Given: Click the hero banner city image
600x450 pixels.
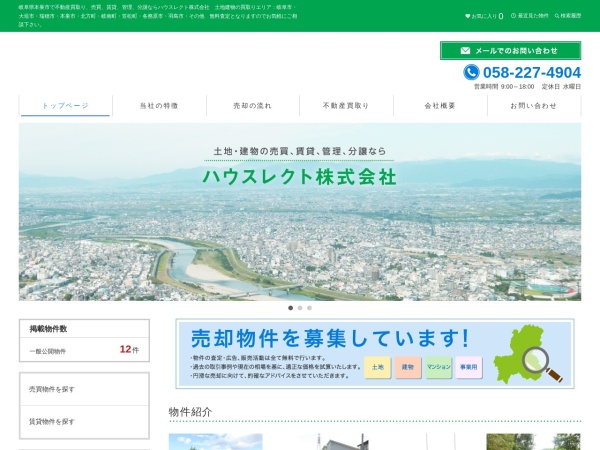Looking at the screenshot, I should pyautogui.click(x=300, y=212).
